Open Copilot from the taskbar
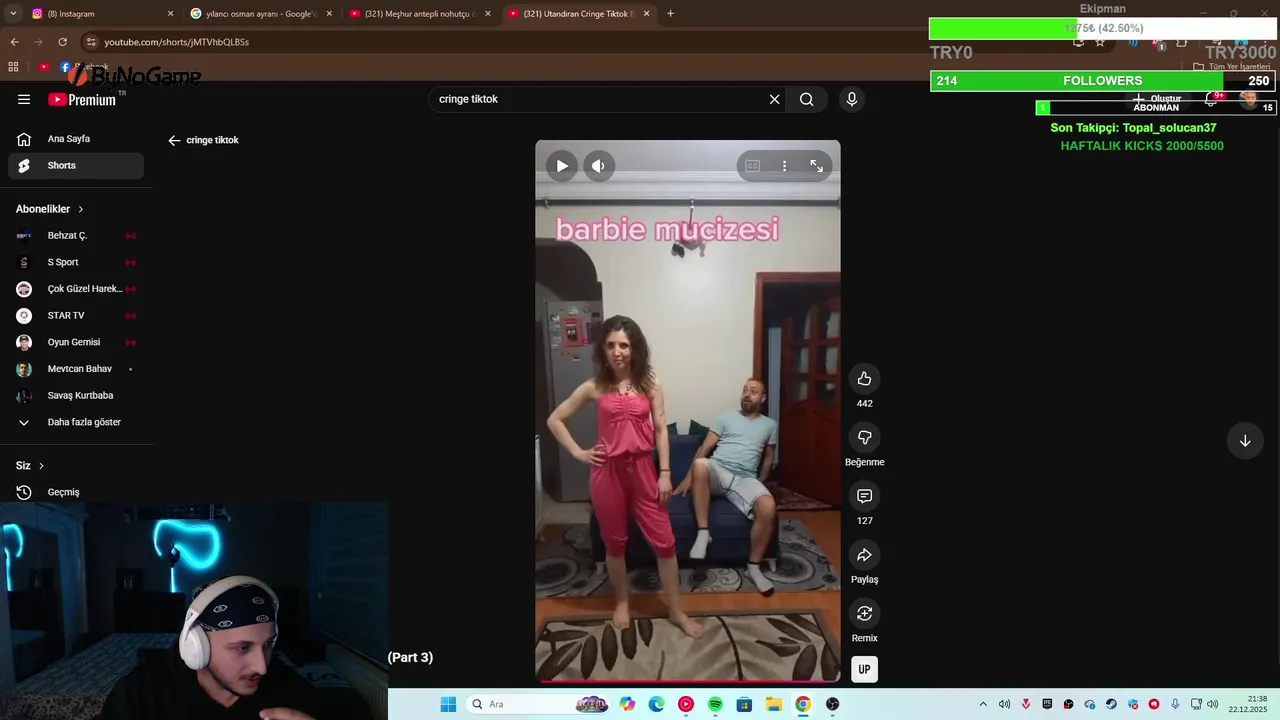The image size is (1280, 720). (x=627, y=704)
